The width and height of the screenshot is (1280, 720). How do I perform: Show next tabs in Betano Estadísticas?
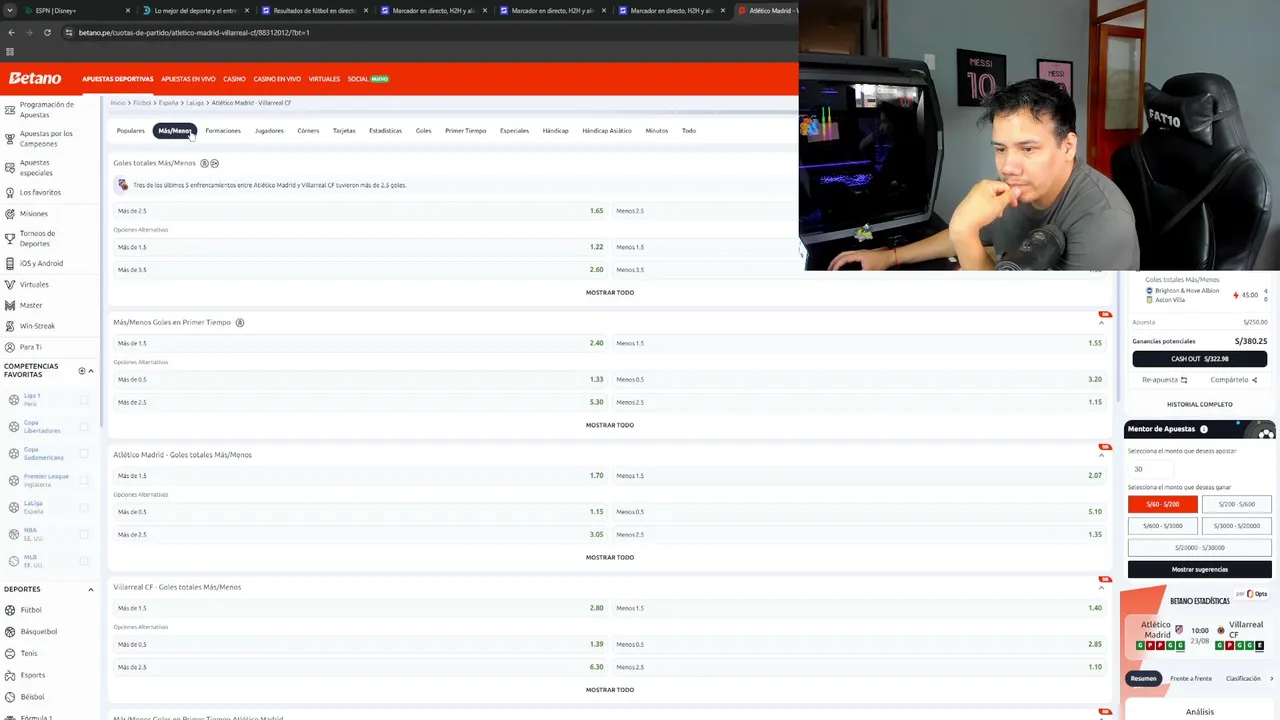click(x=1271, y=678)
